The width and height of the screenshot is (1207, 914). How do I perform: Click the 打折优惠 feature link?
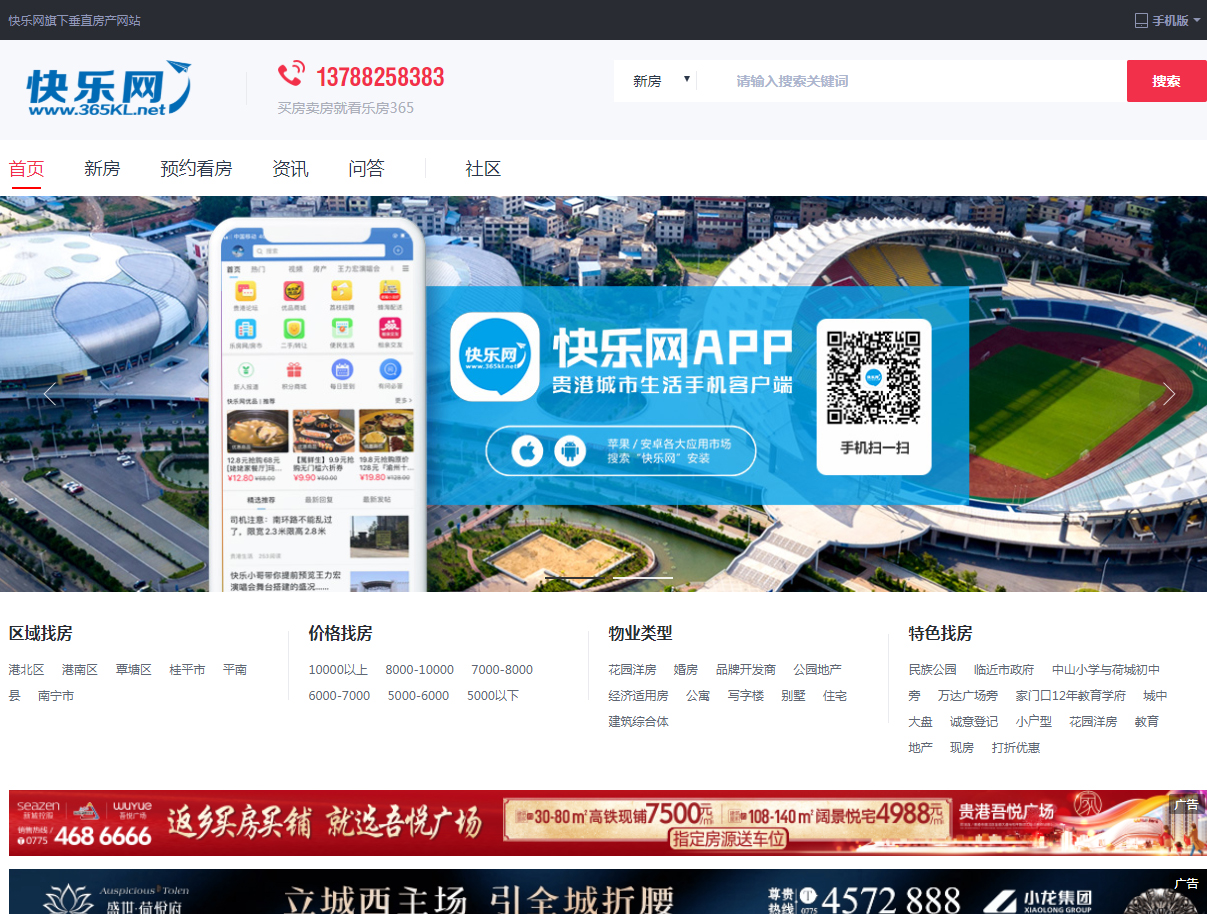click(x=1016, y=747)
